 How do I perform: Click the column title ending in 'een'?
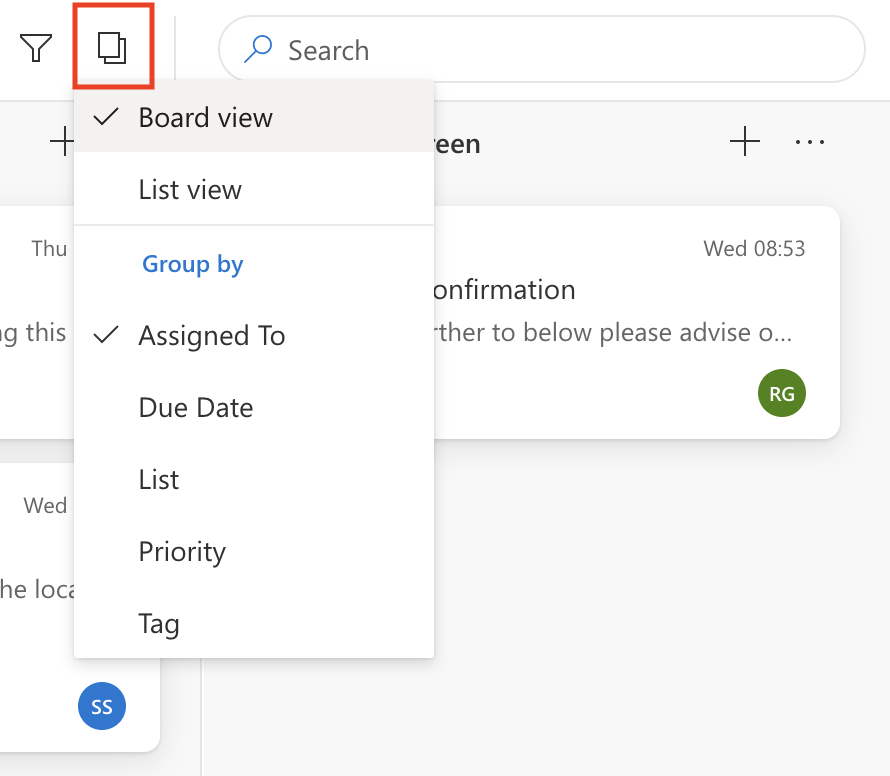click(x=458, y=144)
